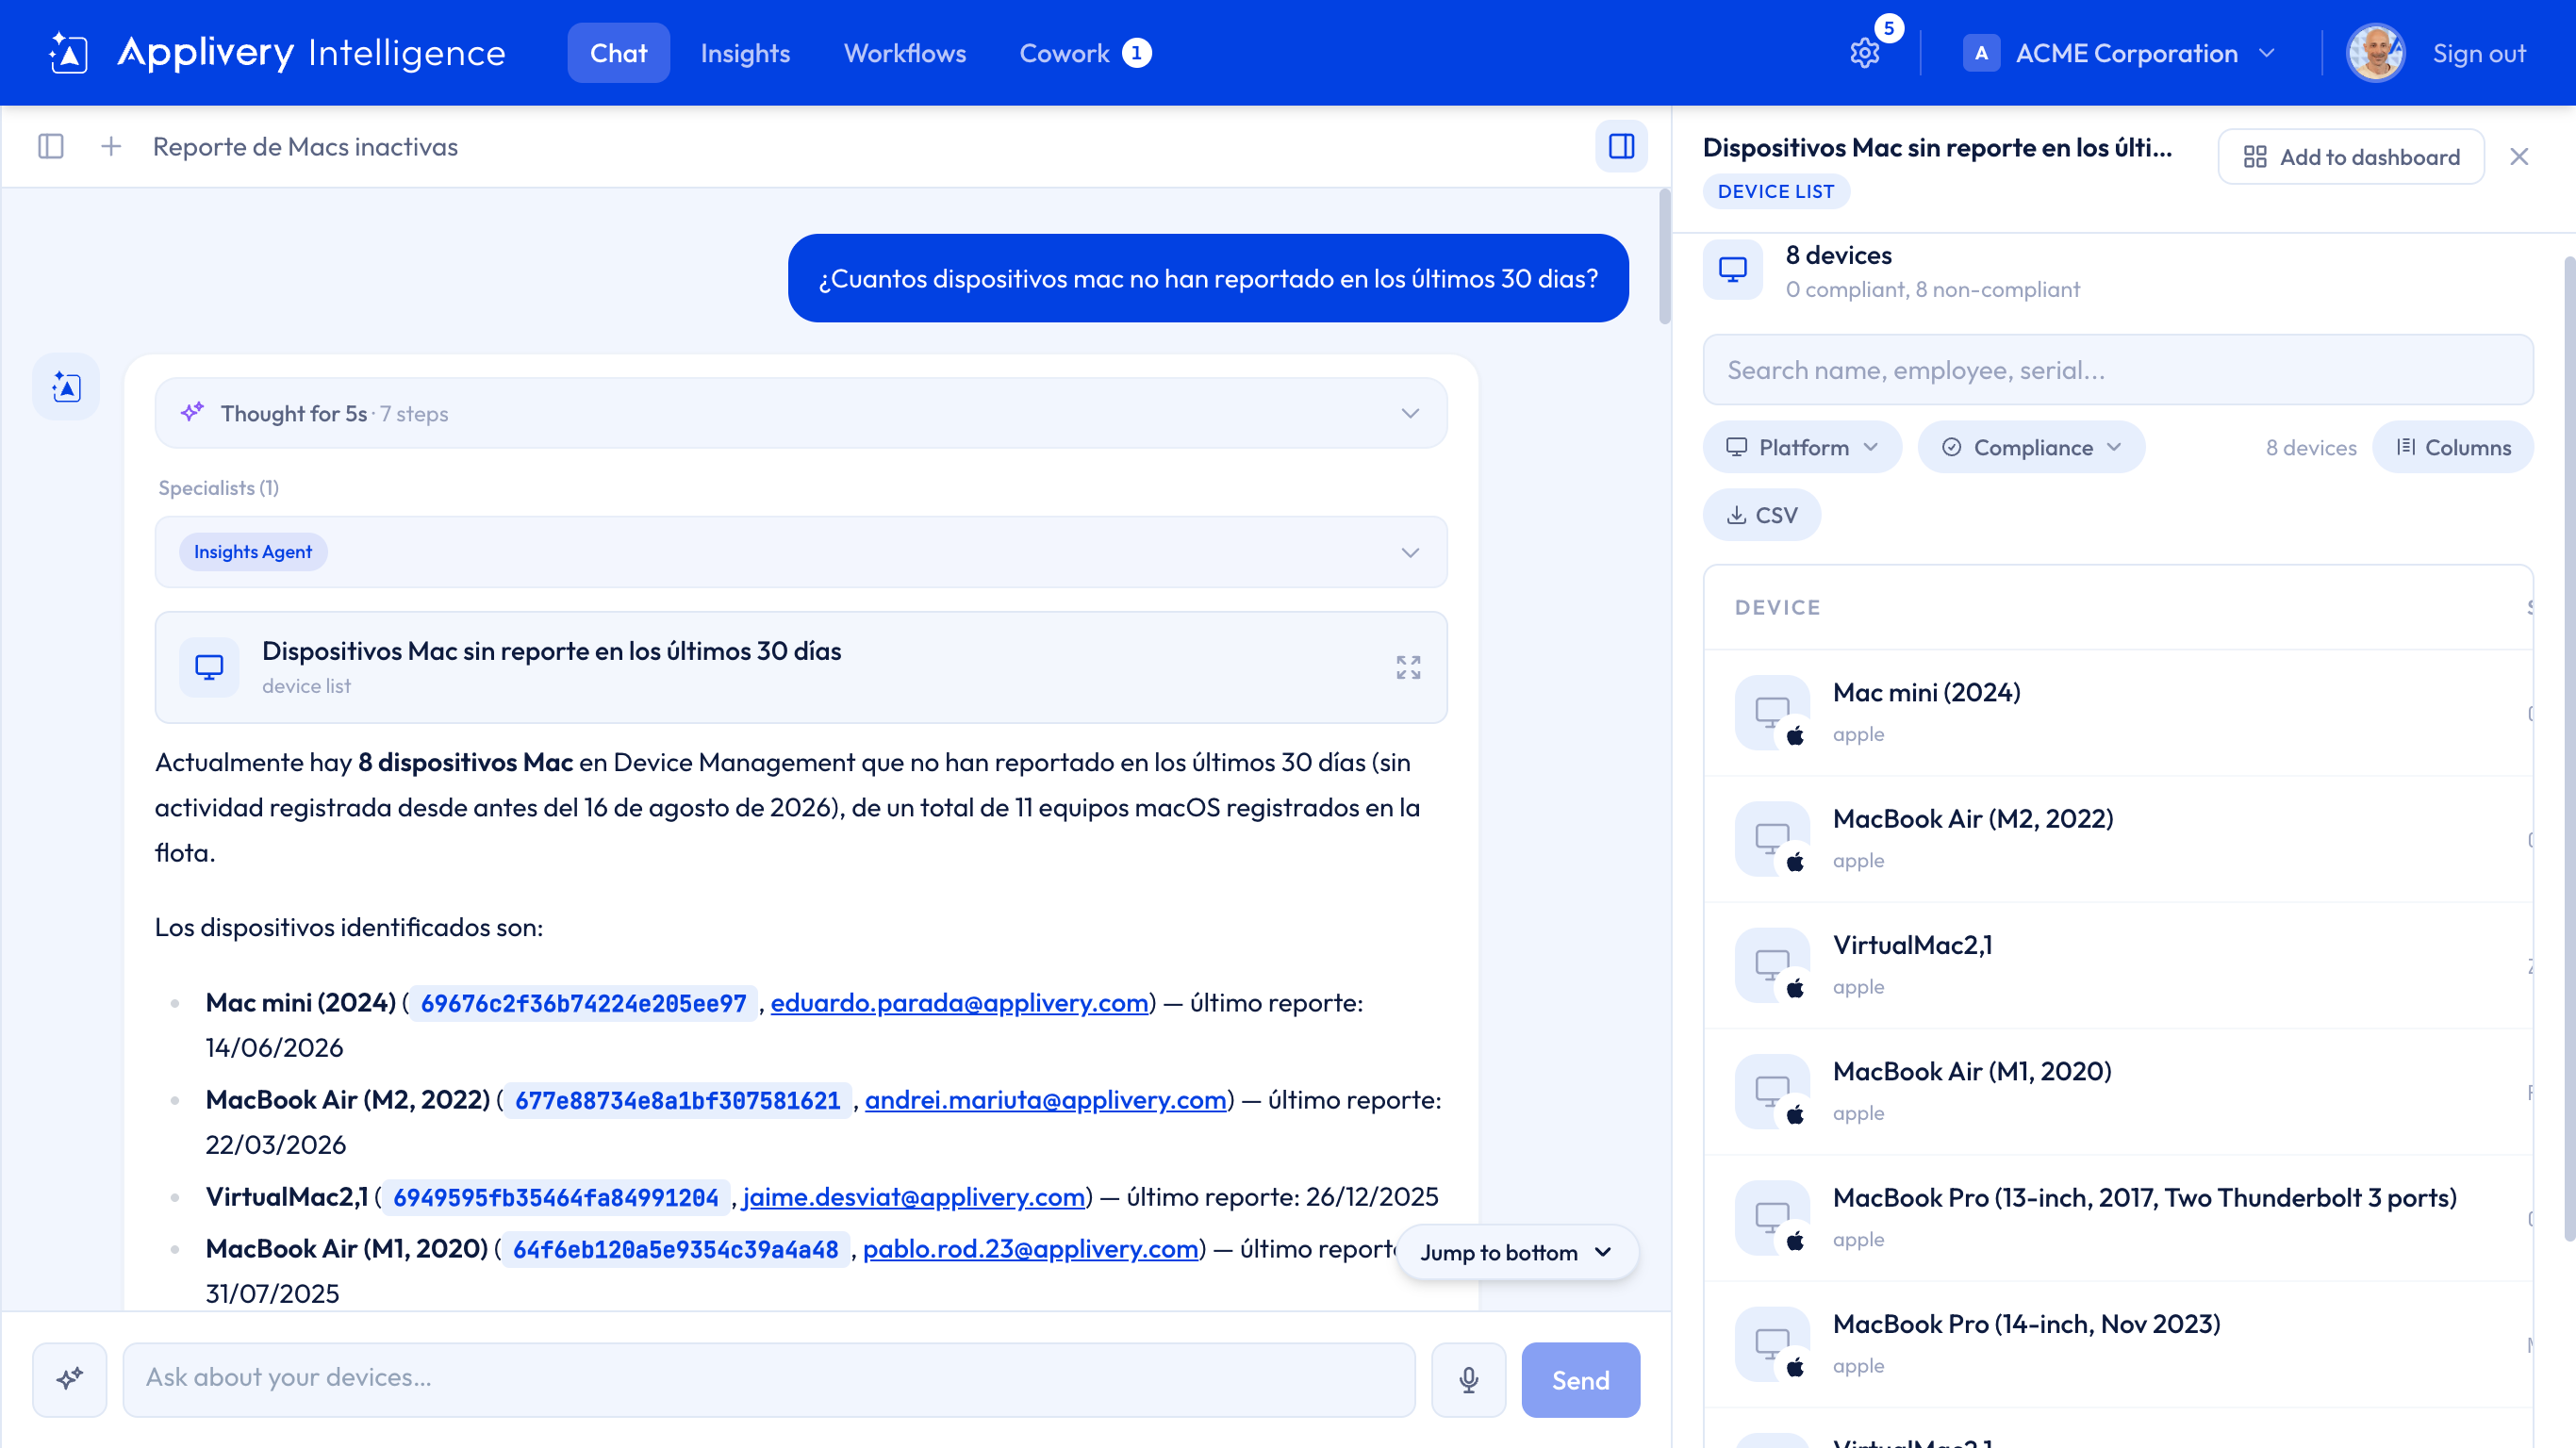
Task: Click chat title 'Reporte de Macs inactivas'
Action: [x=305, y=147]
